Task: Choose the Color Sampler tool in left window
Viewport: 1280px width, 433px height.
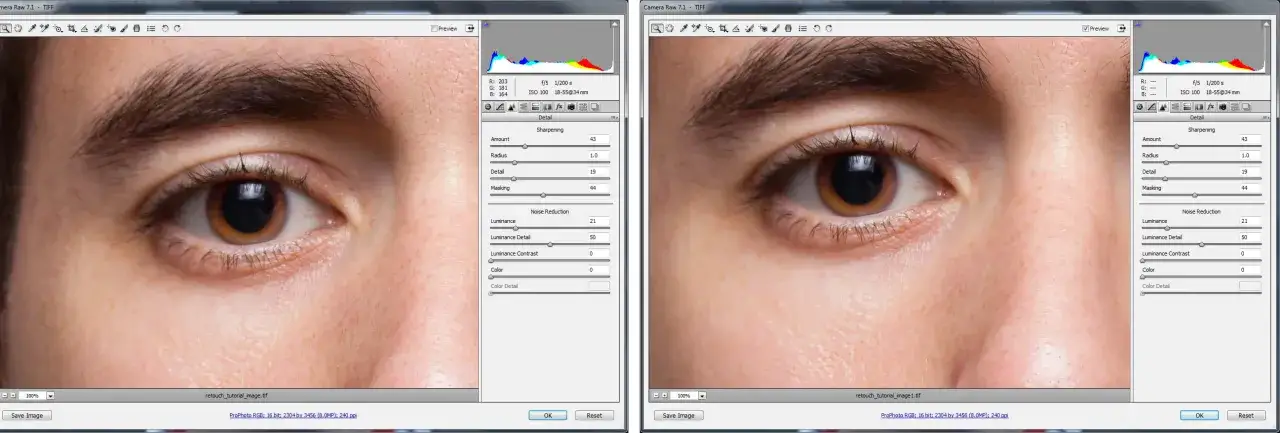Action: (x=44, y=28)
